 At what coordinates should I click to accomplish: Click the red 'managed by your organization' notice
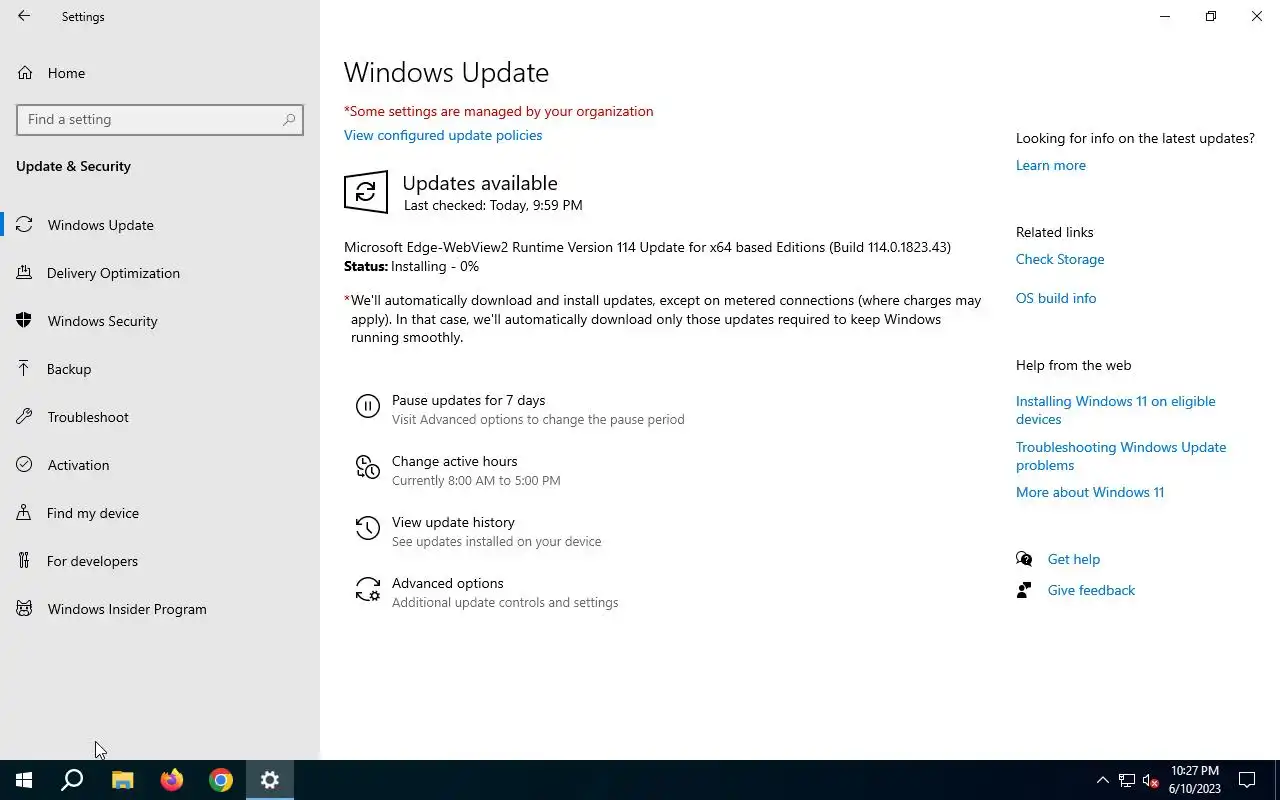click(x=498, y=111)
